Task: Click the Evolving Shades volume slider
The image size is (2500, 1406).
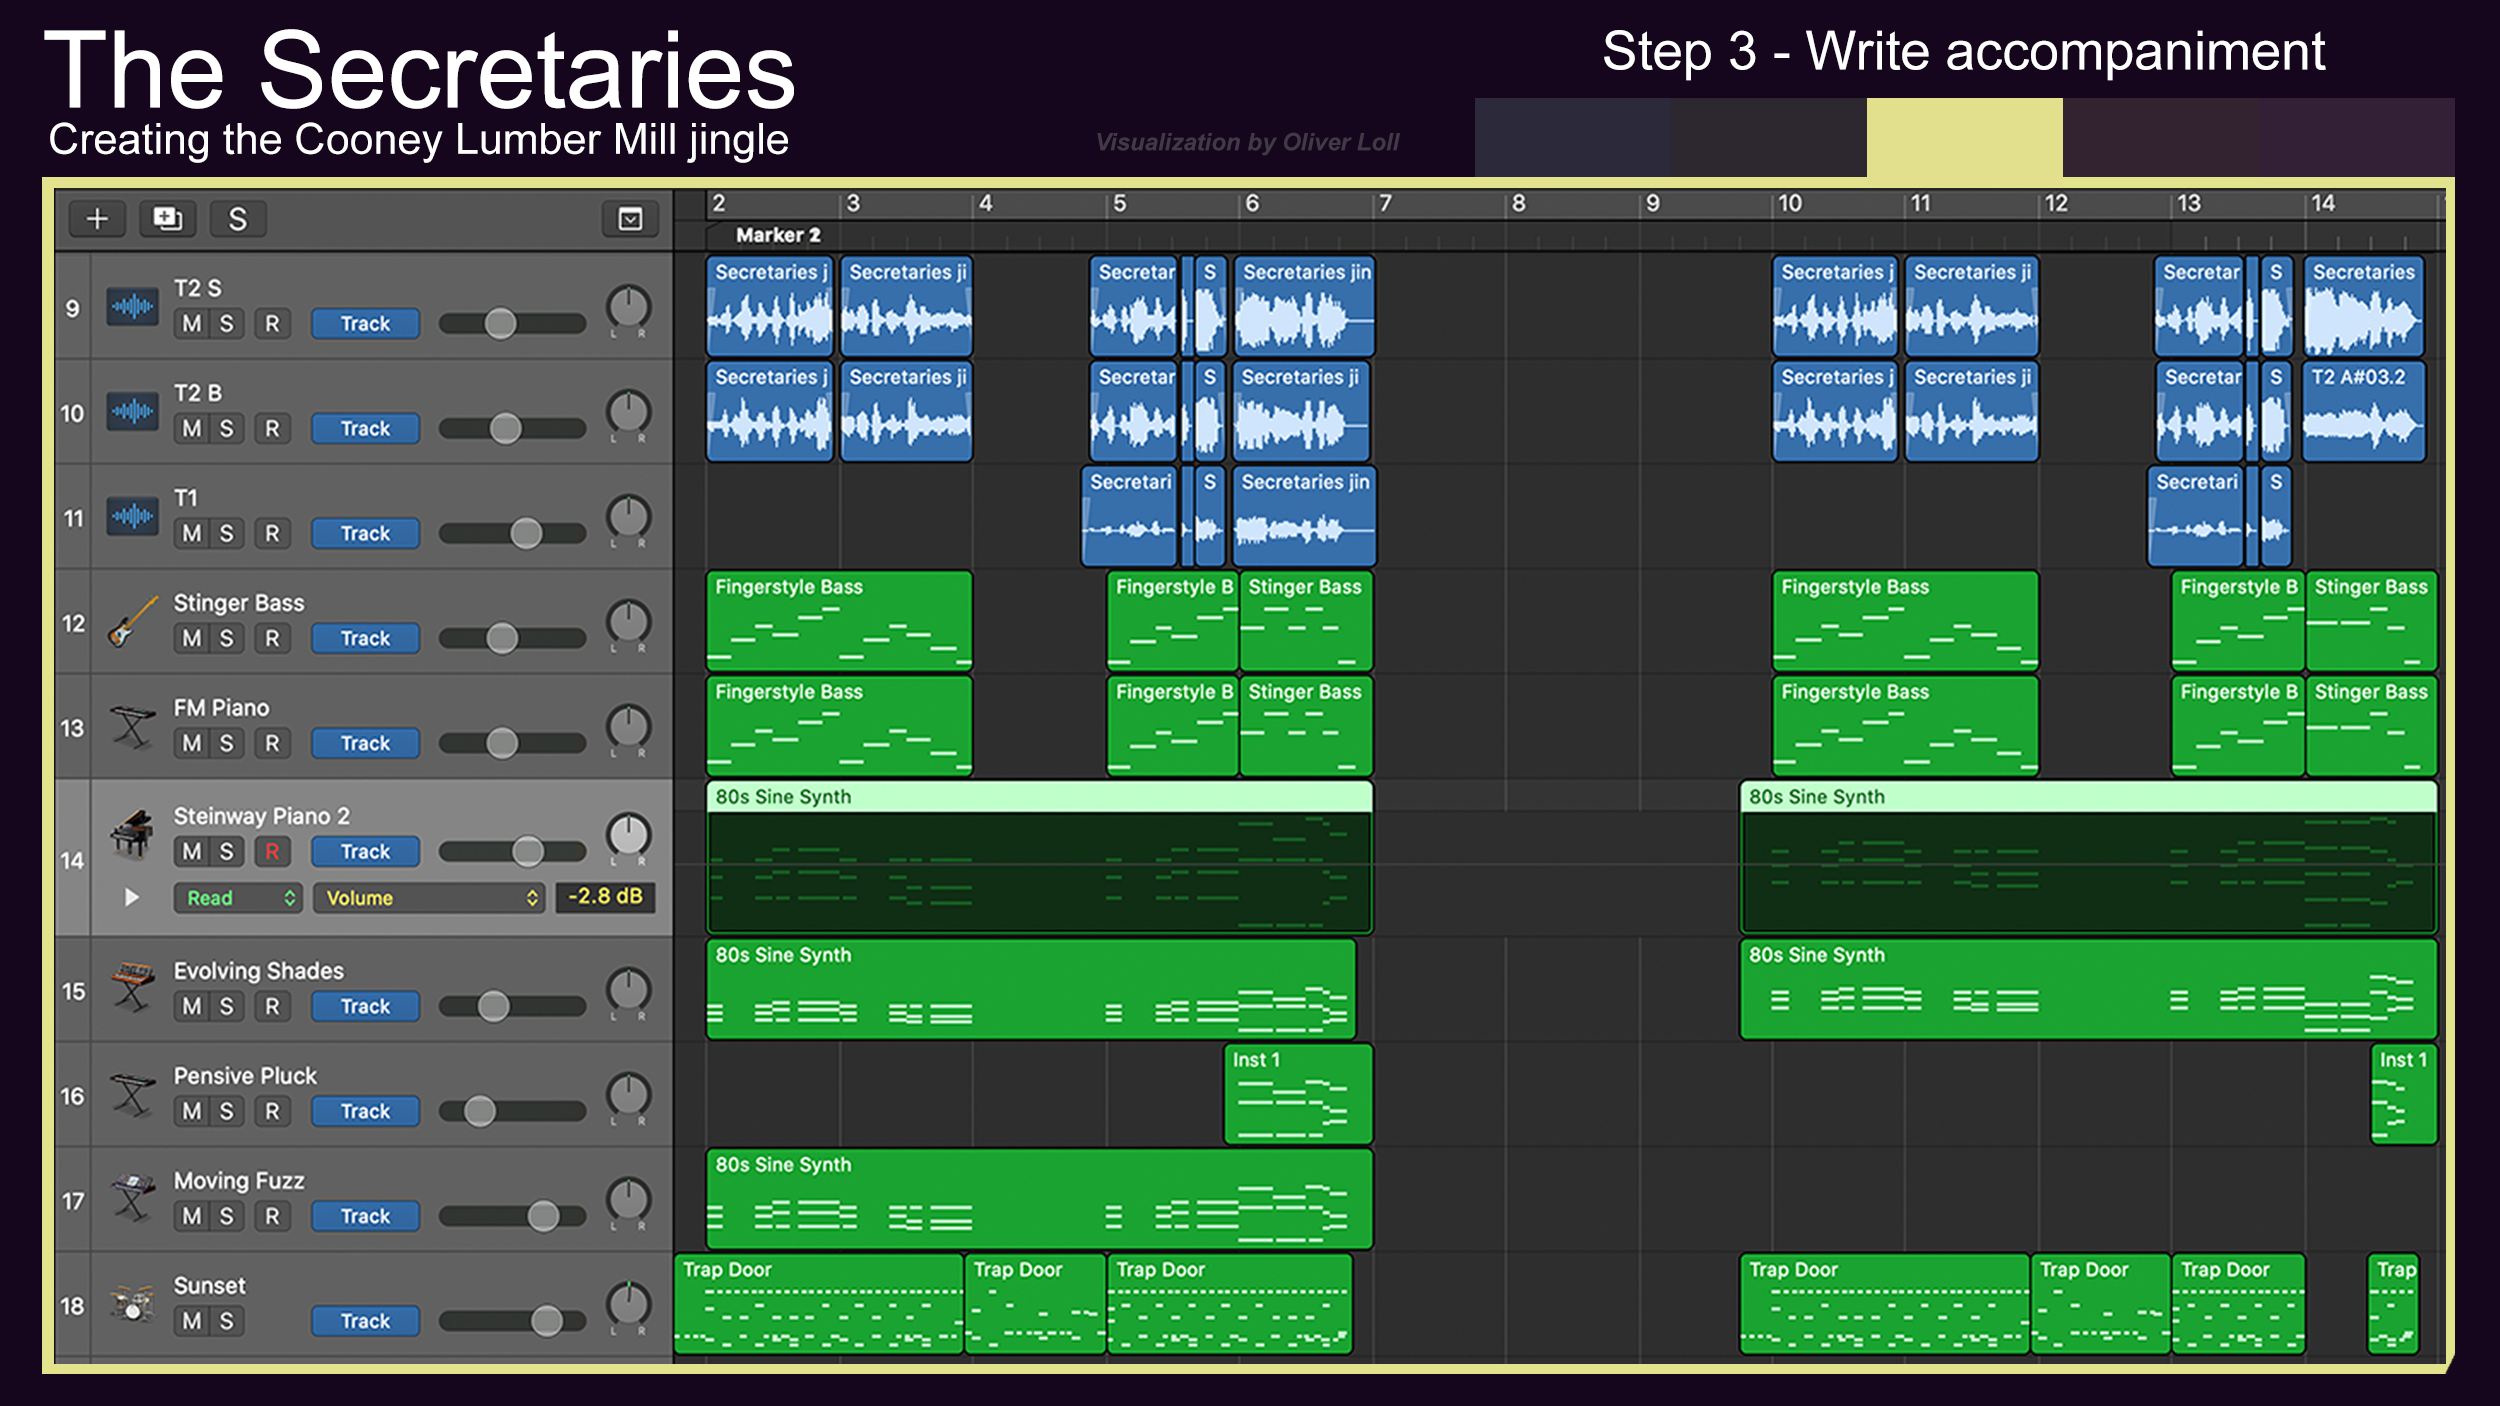Action: click(x=493, y=1006)
